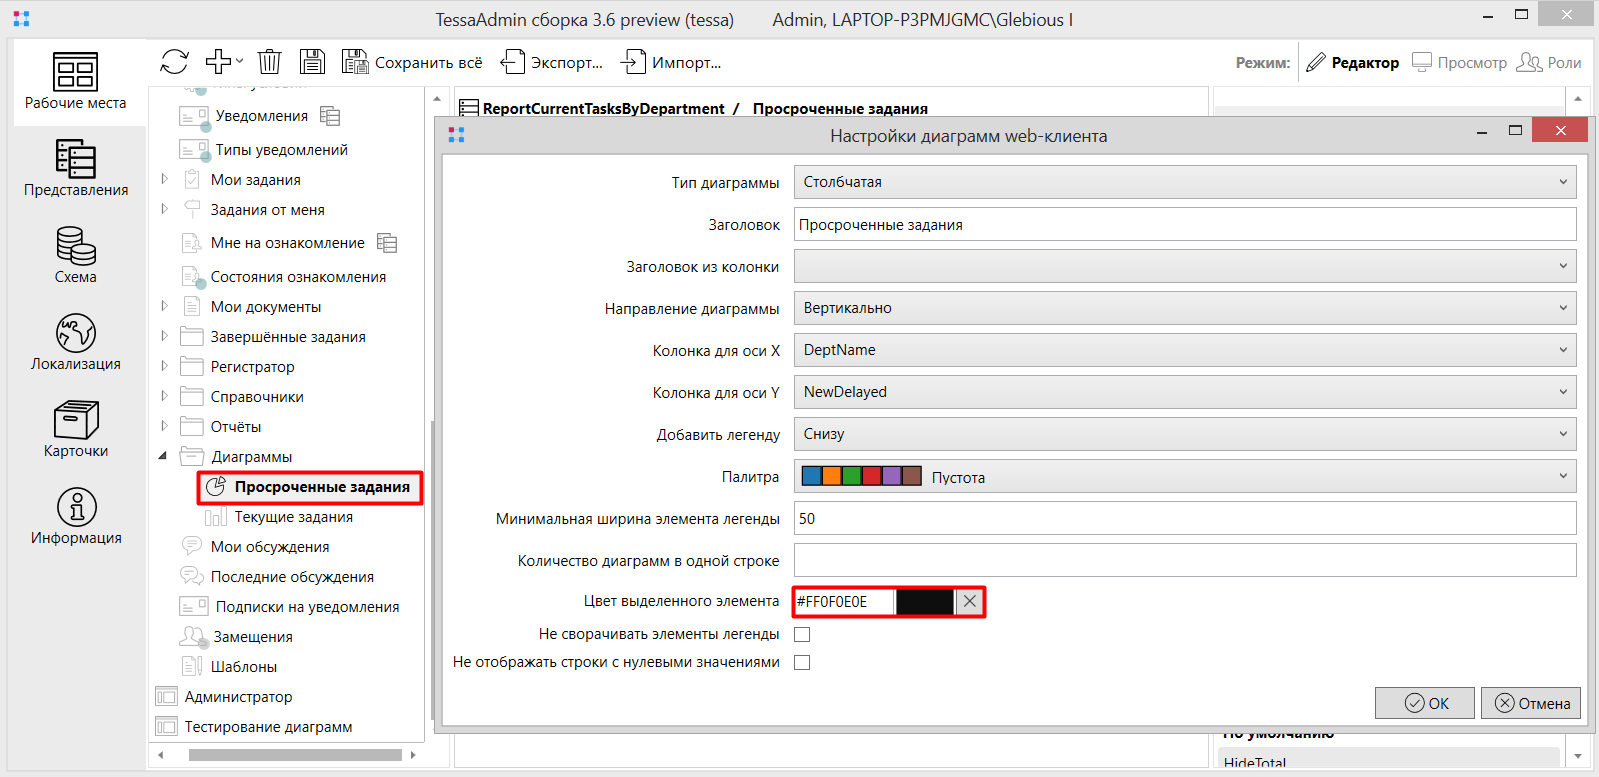Open the Карточки sidebar section
This screenshot has height=777, width=1599.
click(x=76, y=429)
